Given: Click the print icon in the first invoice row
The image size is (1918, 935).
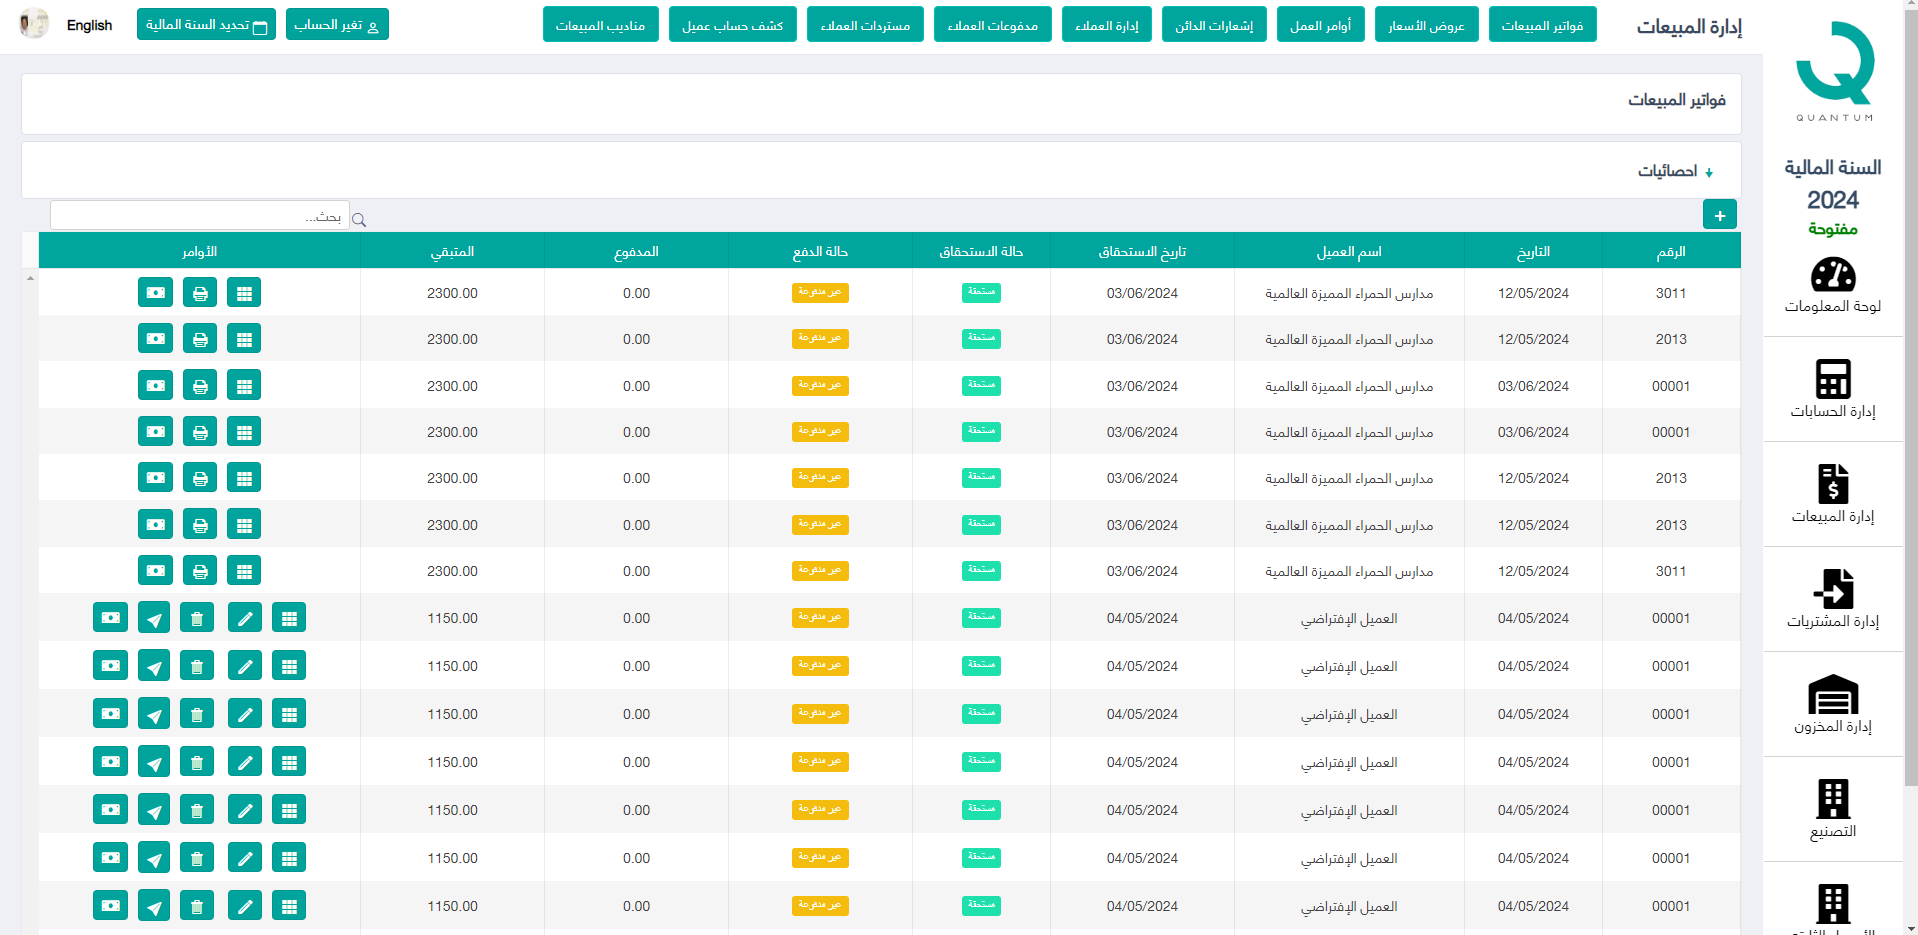Looking at the screenshot, I should [x=200, y=293].
